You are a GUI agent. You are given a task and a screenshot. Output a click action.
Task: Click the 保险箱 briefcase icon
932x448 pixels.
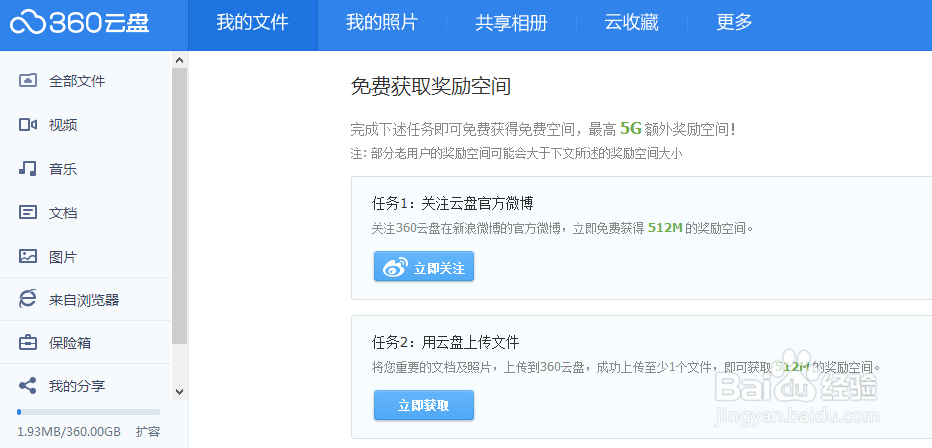tap(28, 343)
